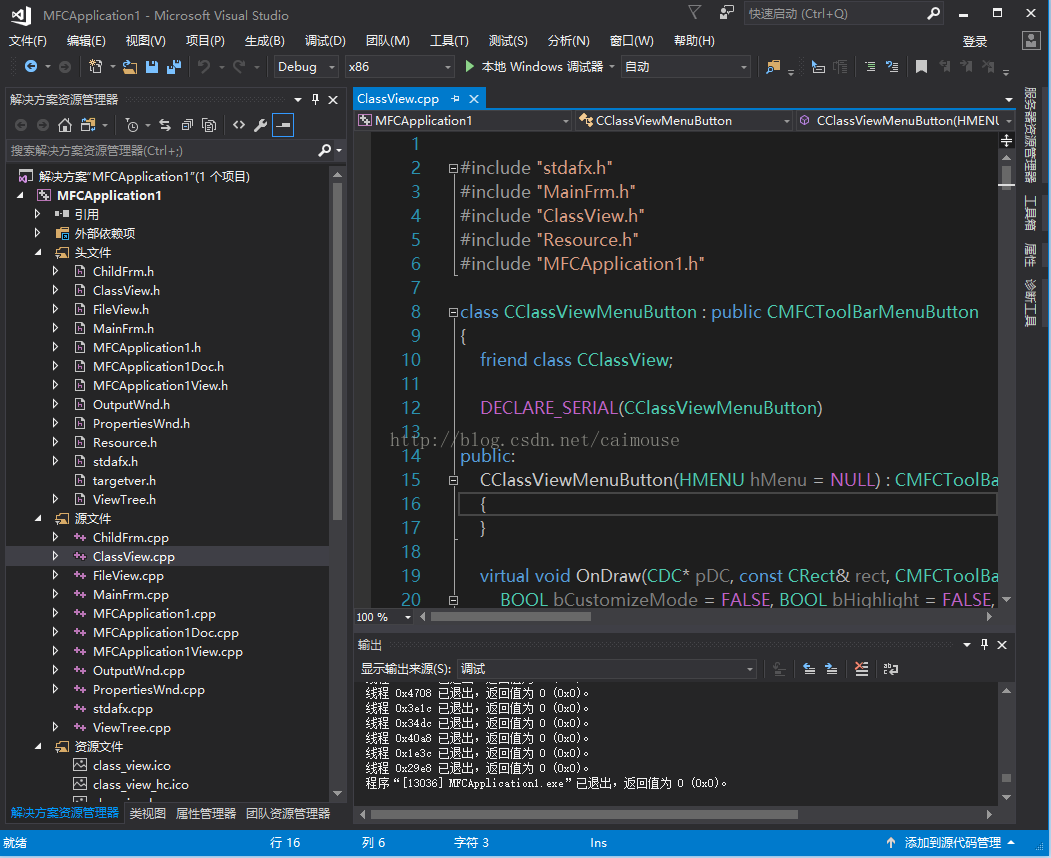Collapse the constructor outline at line 15
The height and width of the screenshot is (858, 1051).
click(x=453, y=480)
